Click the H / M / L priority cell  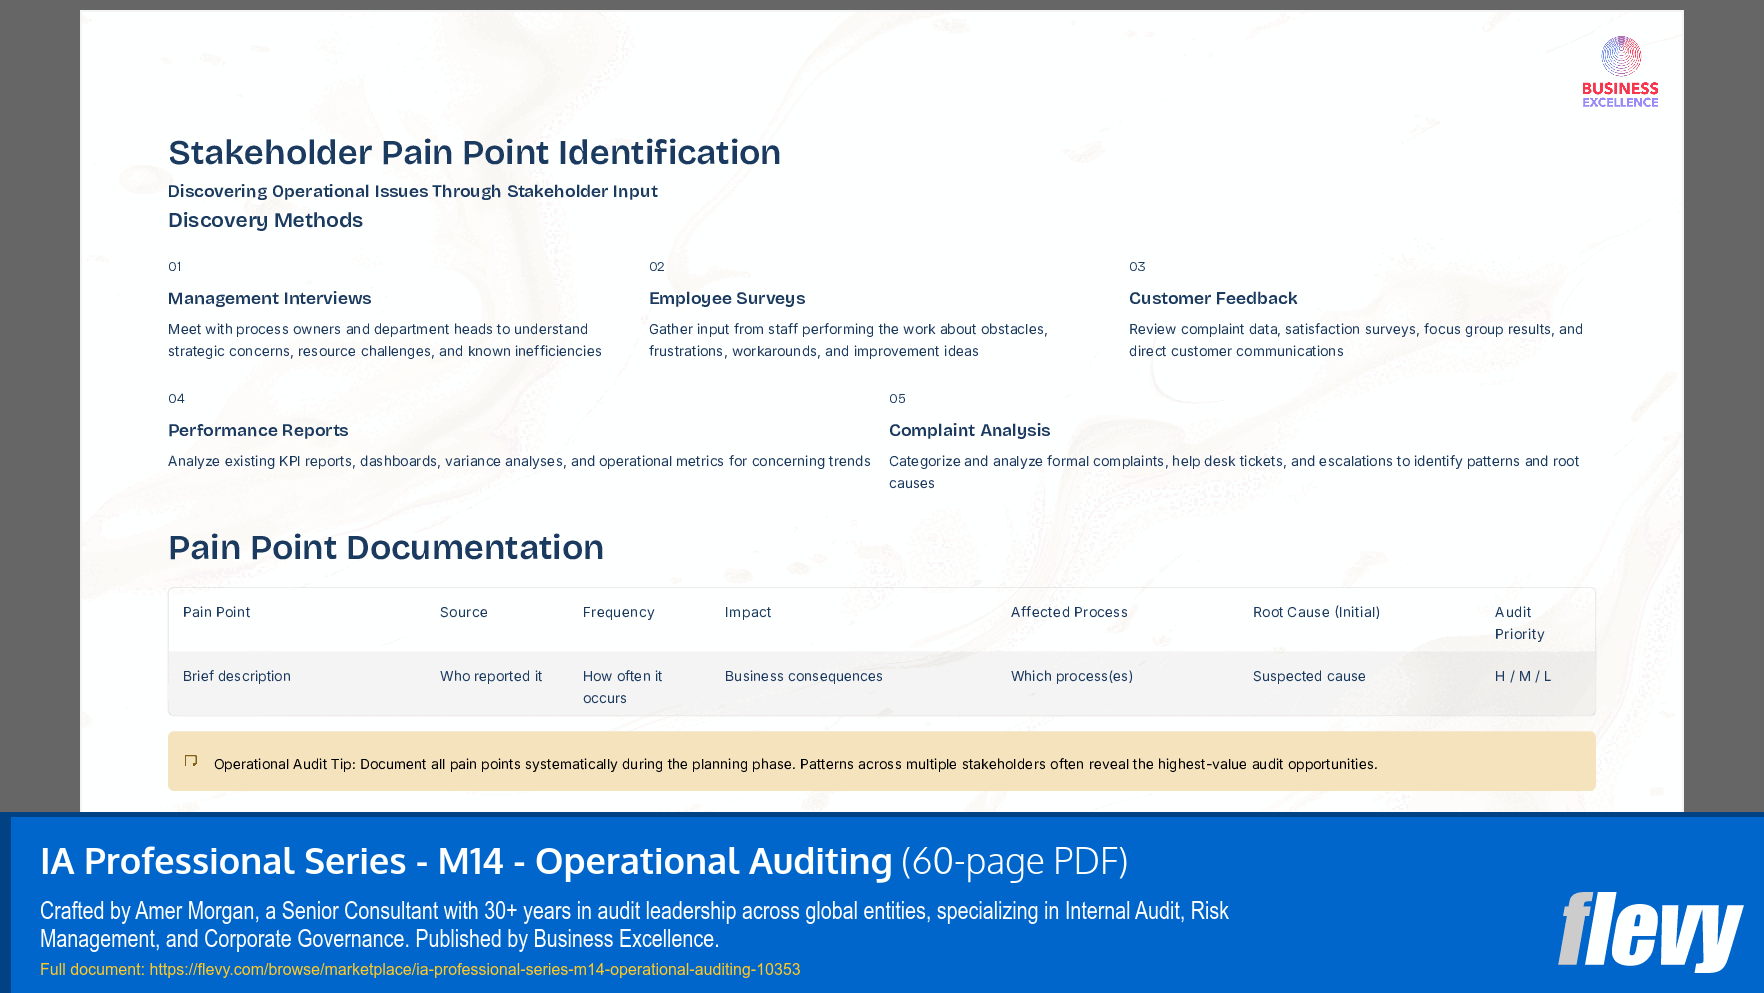1523,676
